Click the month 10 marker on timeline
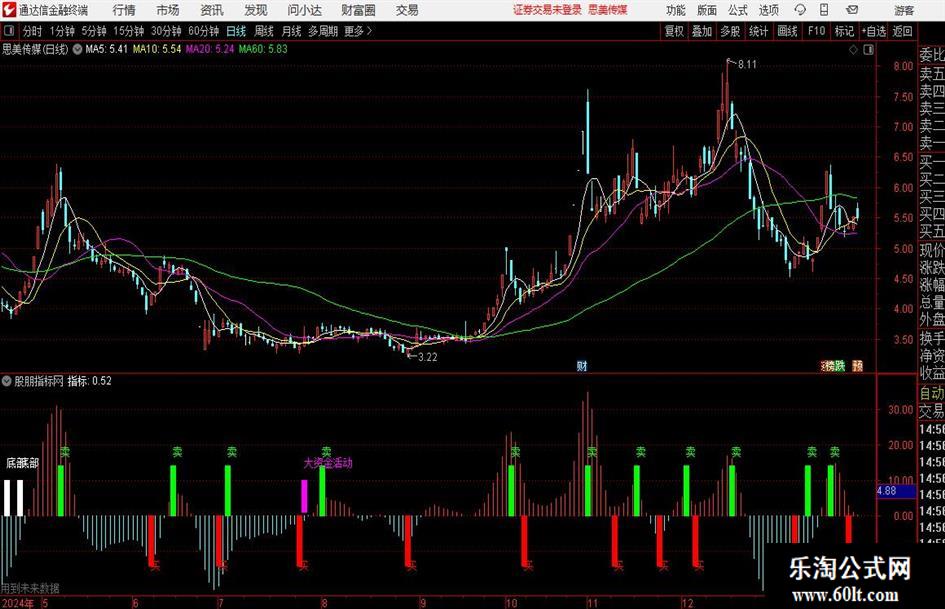Screen dimensions: 945x609 pyautogui.click(x=512, y=603)
